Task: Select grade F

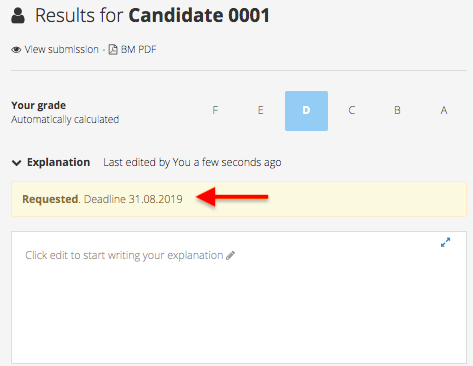Action: pyautogui.click(x=215, y=110)
